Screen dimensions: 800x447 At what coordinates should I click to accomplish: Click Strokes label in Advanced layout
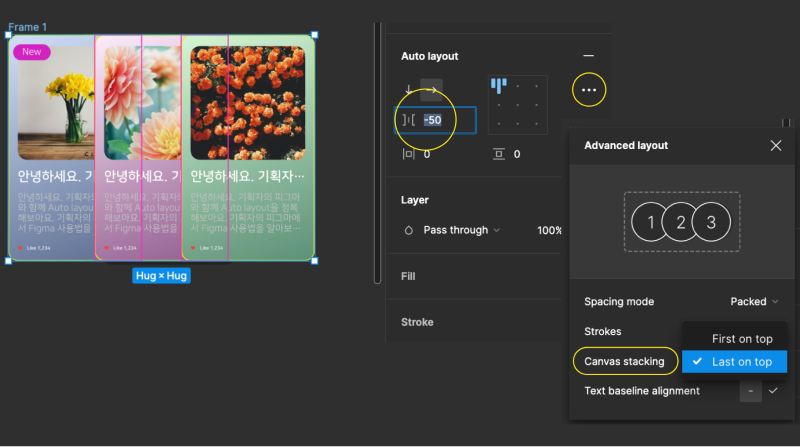[603, 331]
